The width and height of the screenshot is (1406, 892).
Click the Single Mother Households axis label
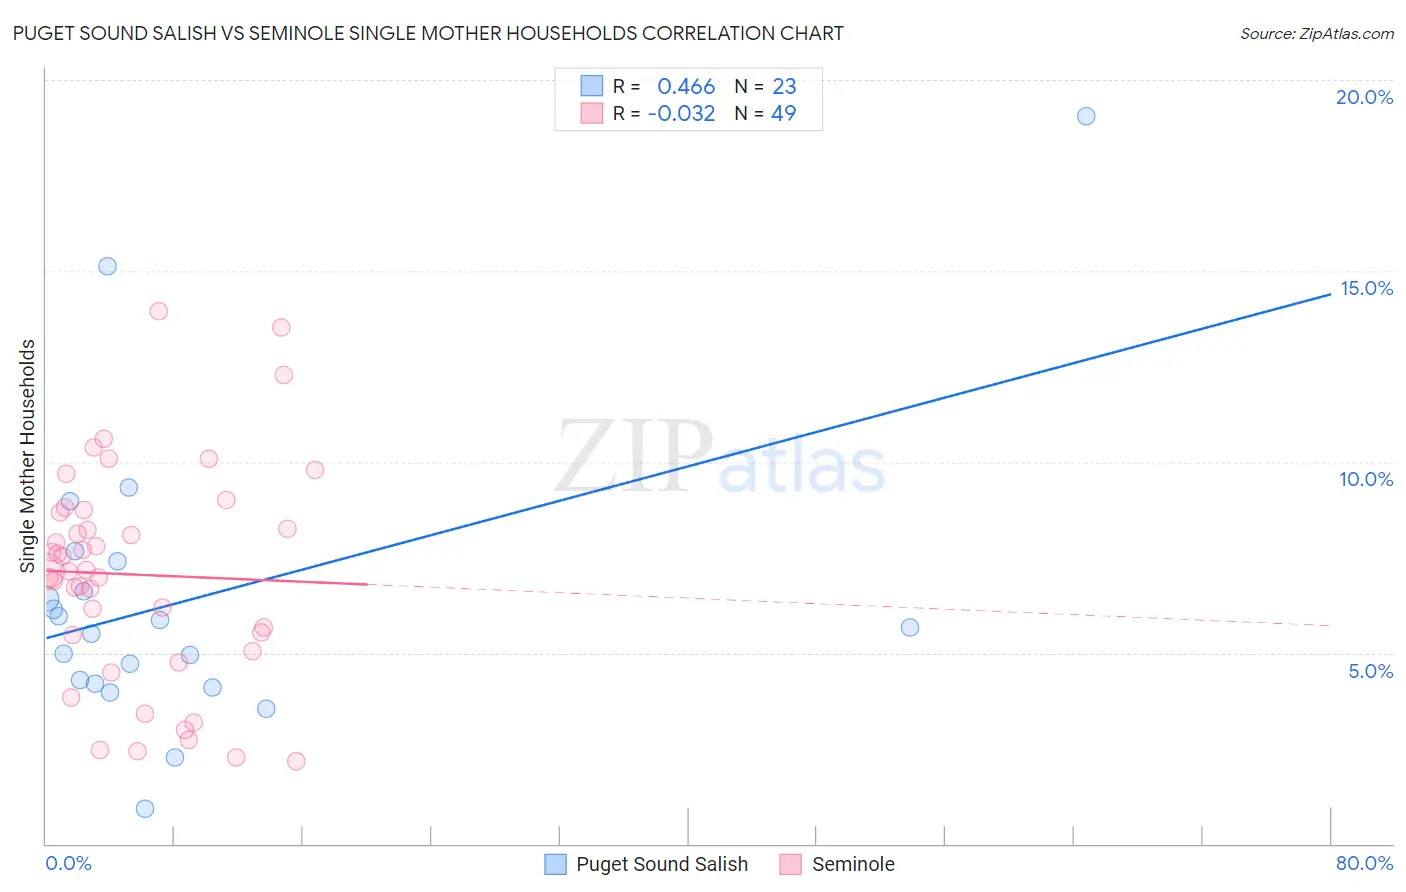tap(28, 456)
